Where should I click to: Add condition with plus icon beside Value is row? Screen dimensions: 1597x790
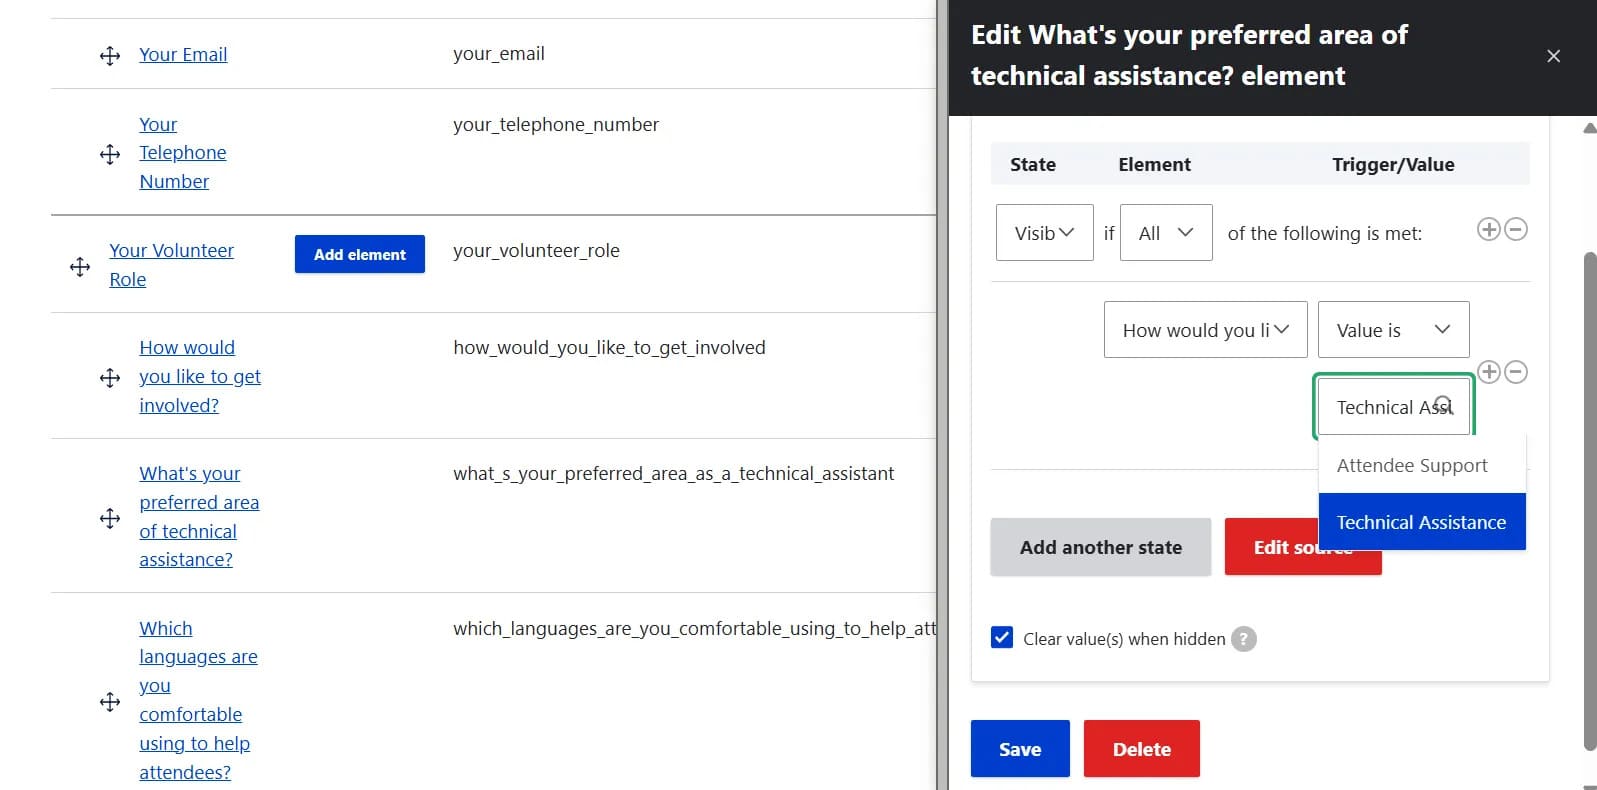coord(1488,372)
